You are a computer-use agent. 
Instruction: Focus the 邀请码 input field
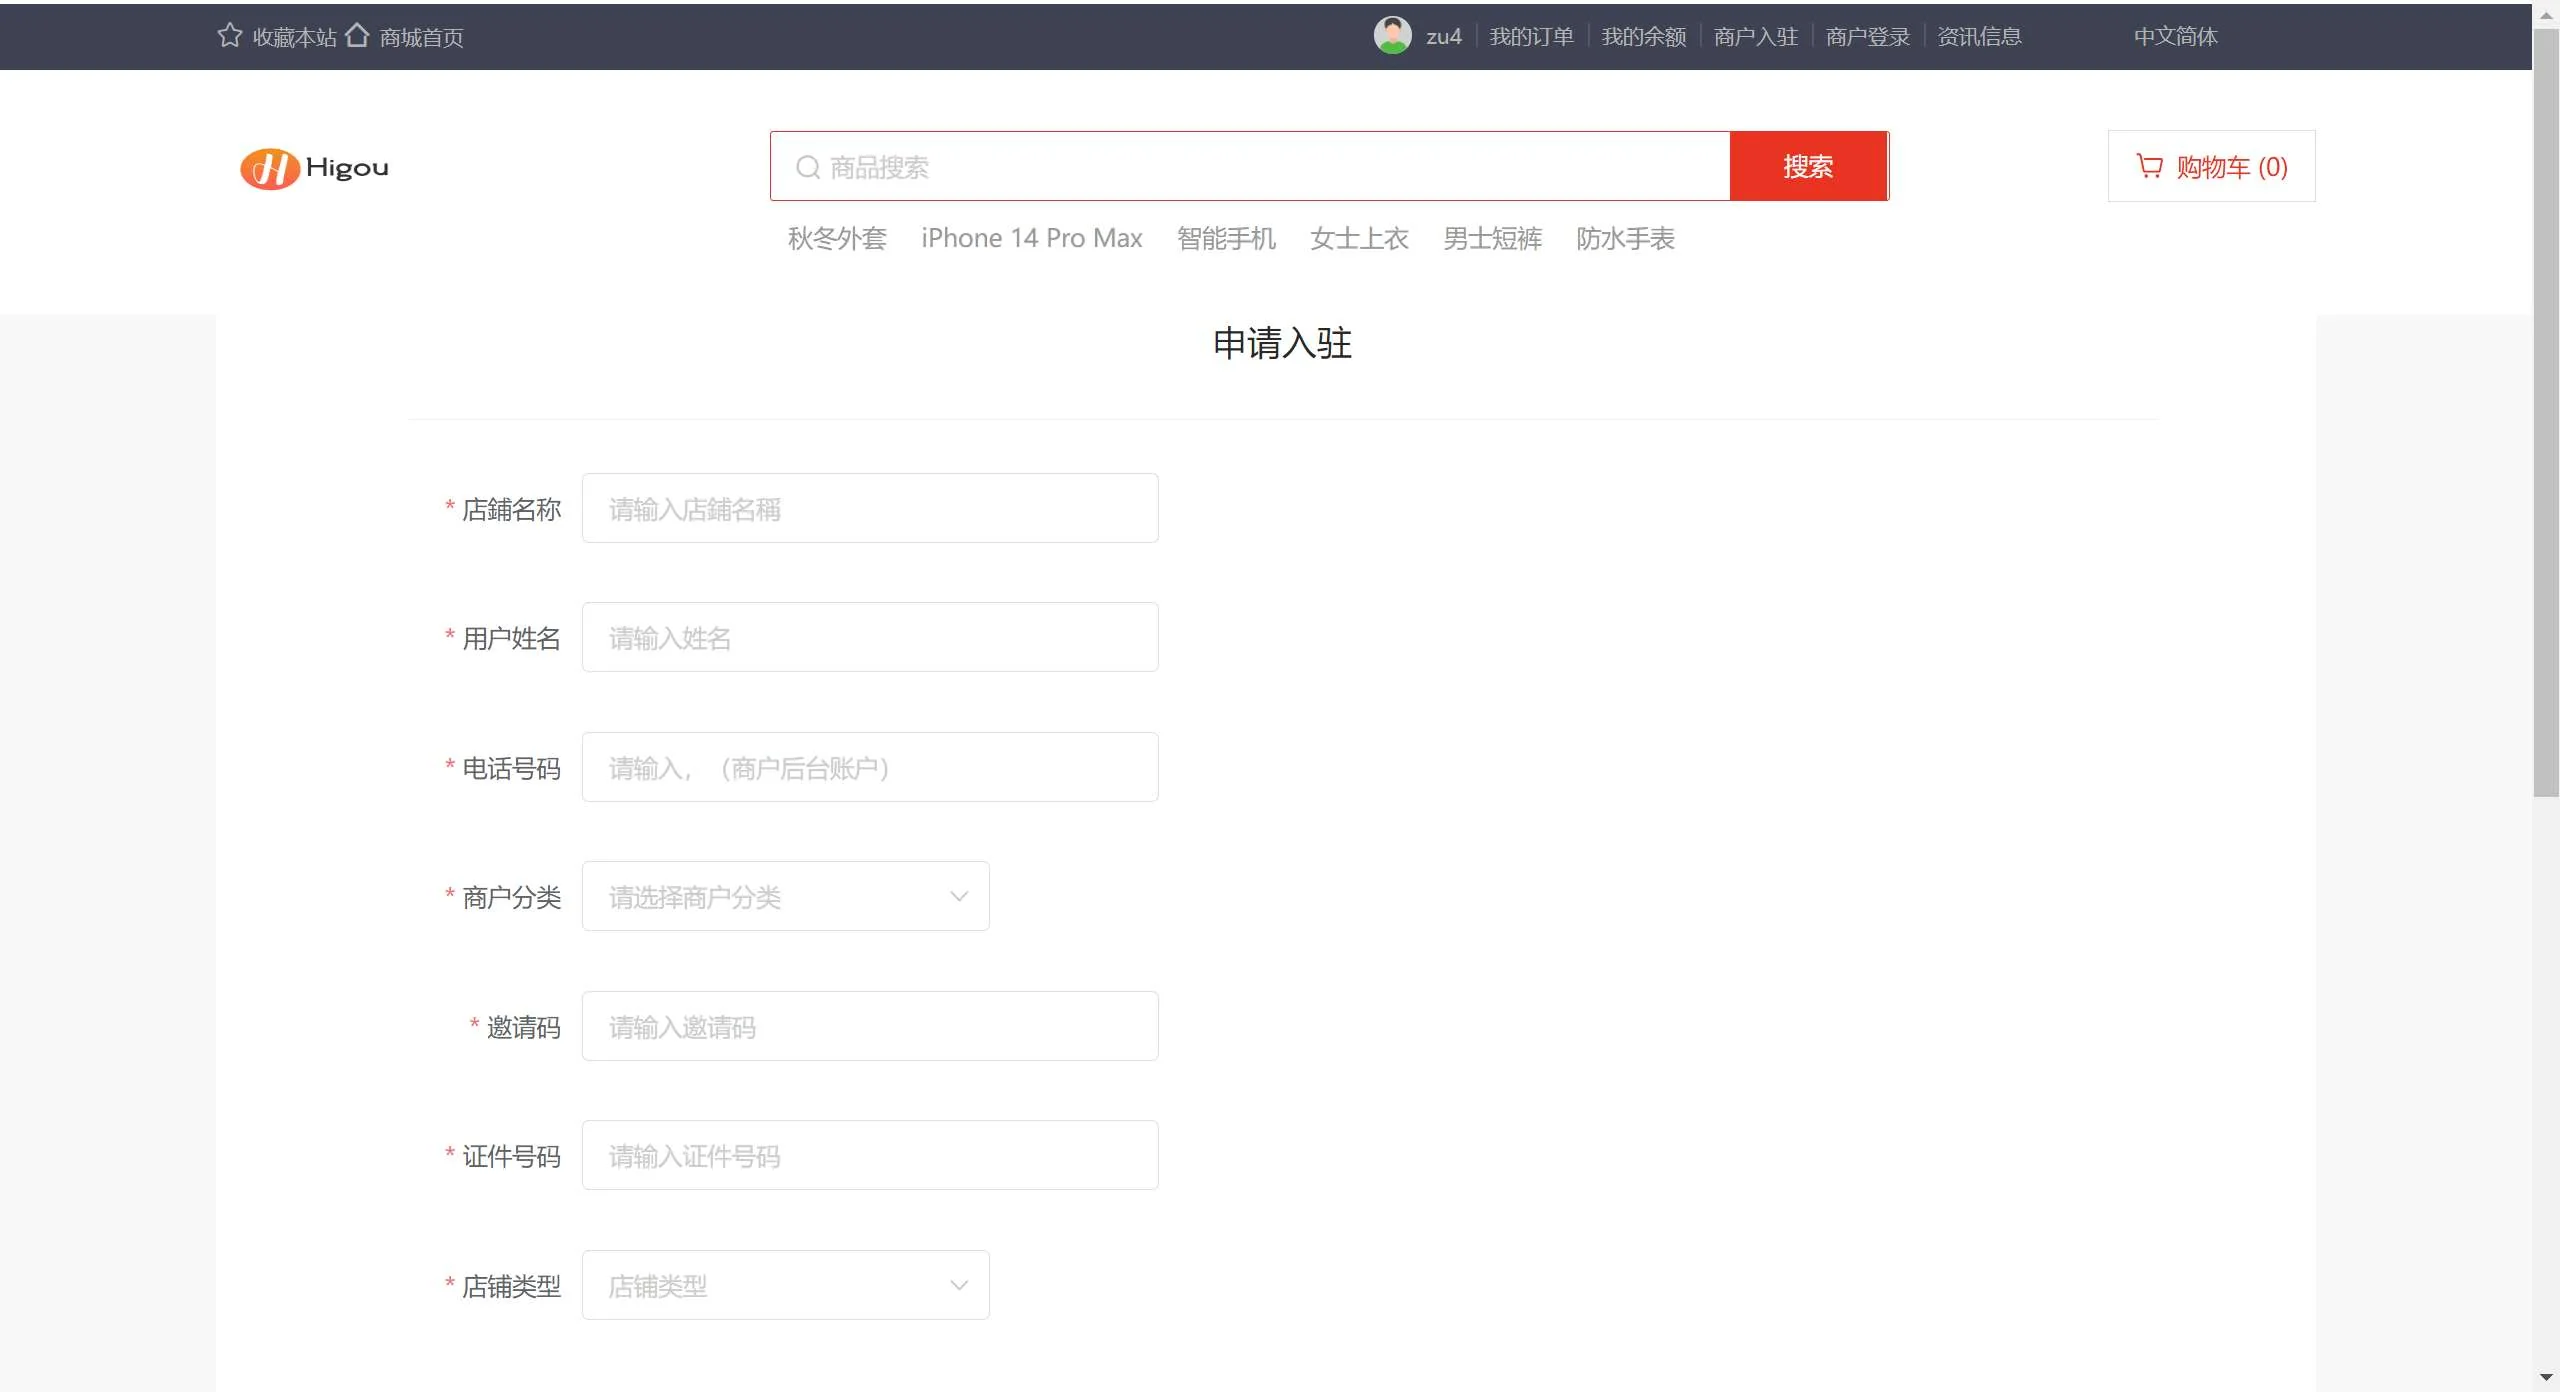869,1027
